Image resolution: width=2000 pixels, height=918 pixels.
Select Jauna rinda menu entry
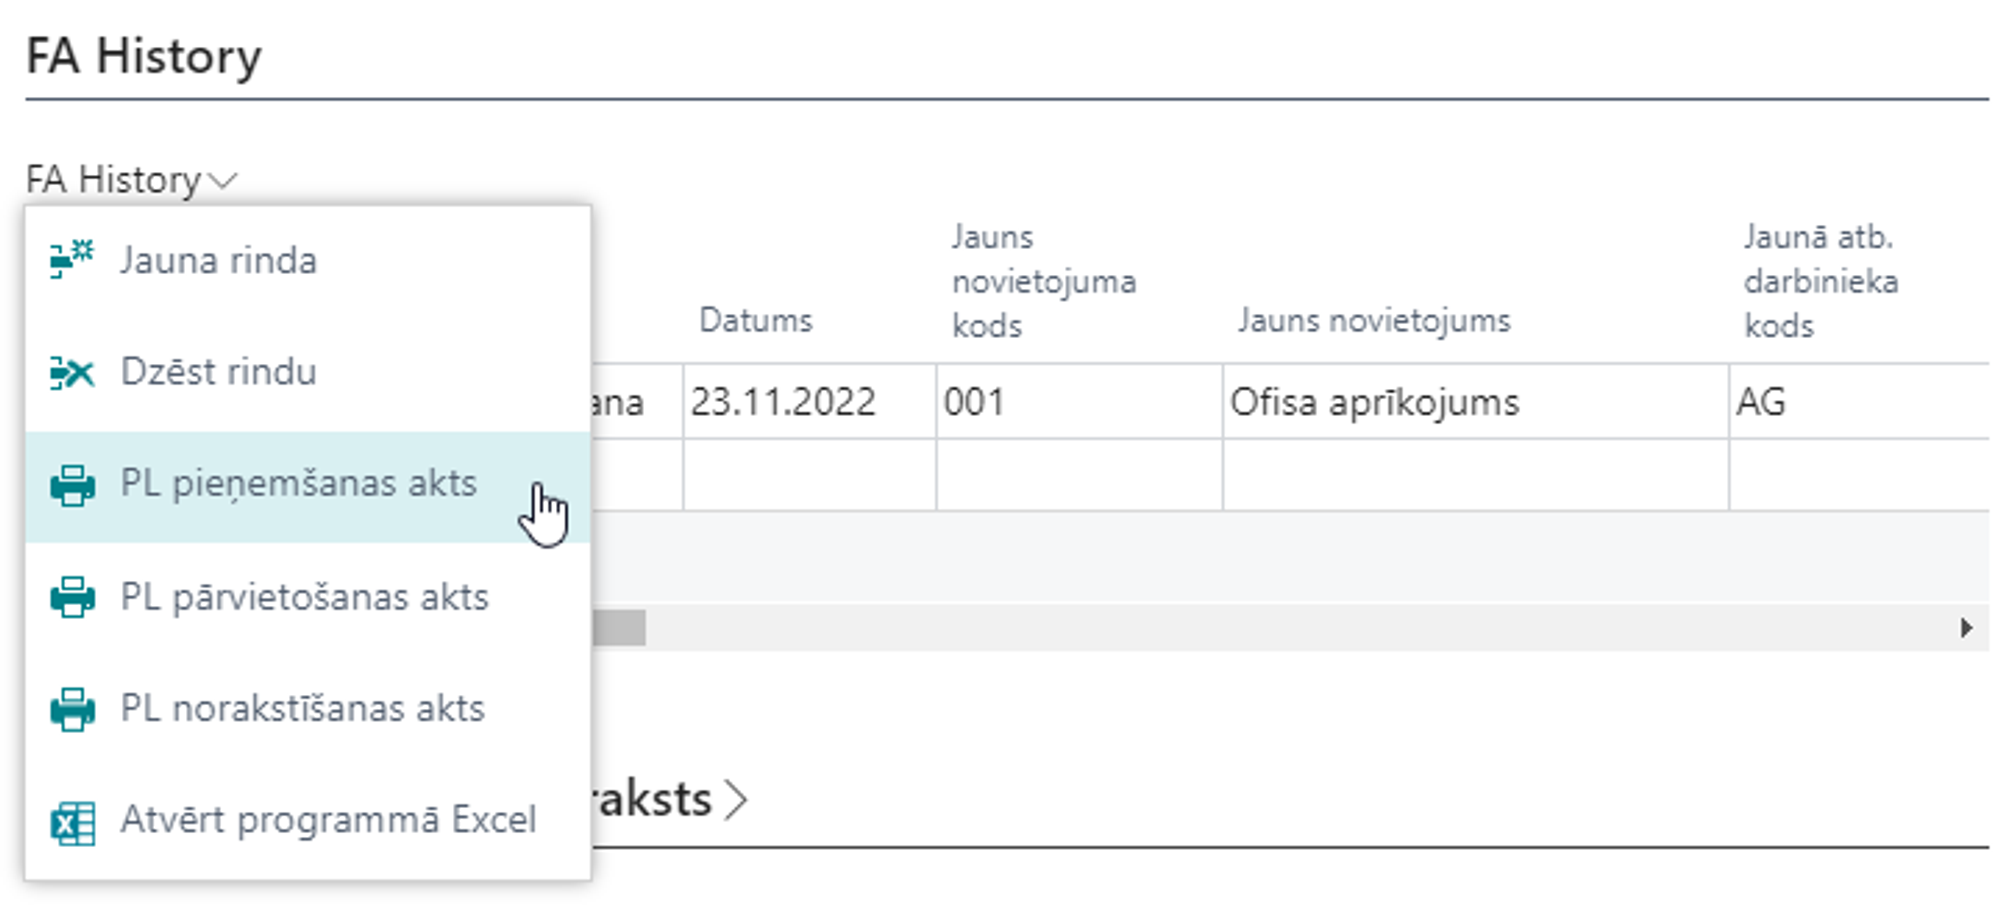218,261
